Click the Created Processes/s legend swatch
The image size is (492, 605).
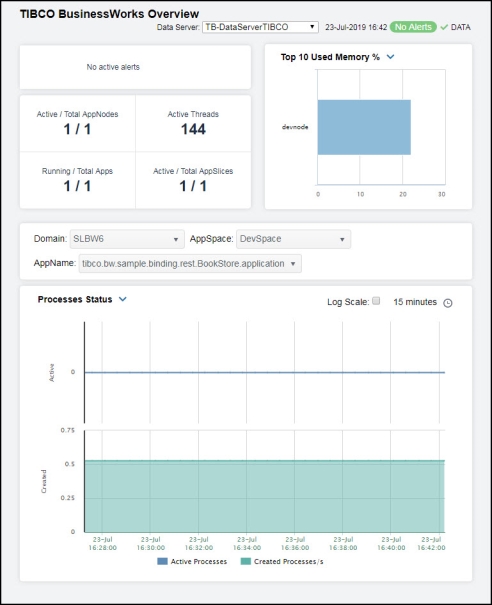tap(246, 561)
